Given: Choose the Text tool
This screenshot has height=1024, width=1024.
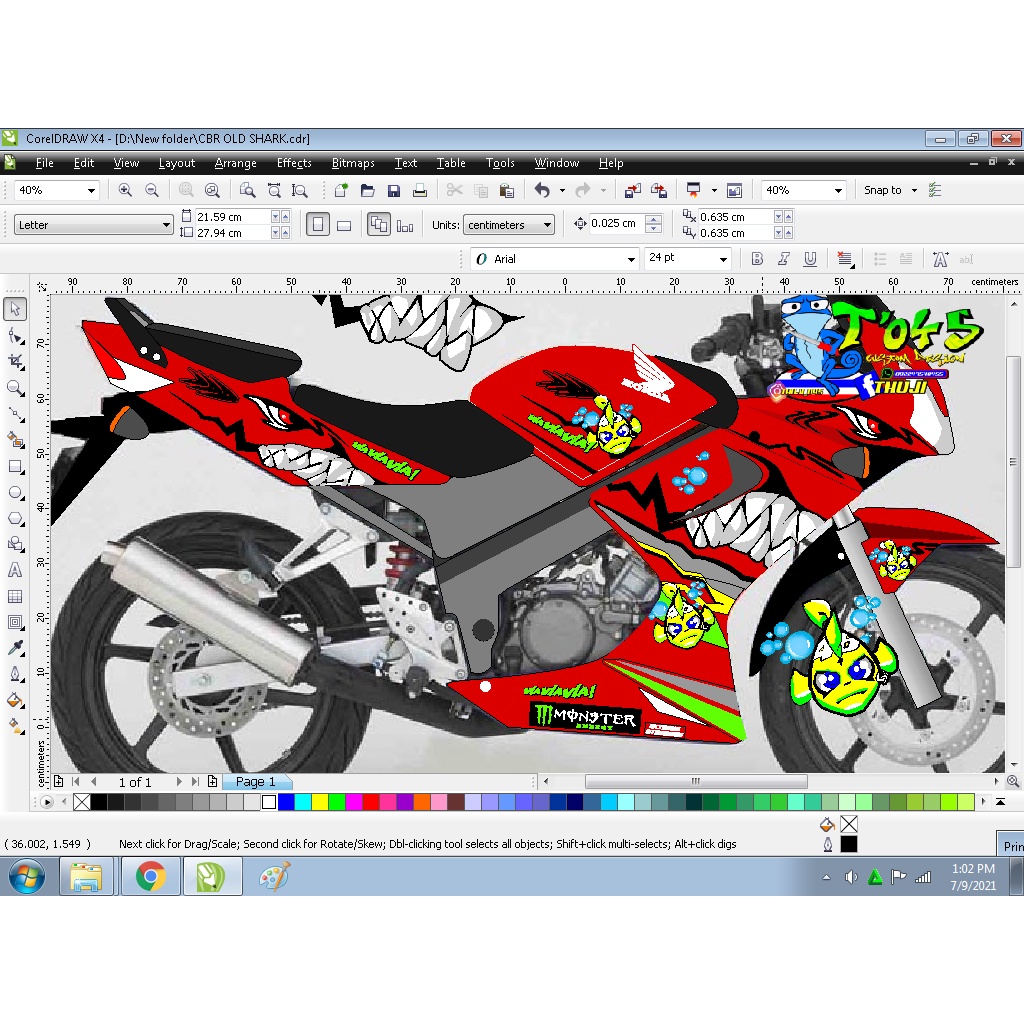Looking at the screenshot, I should click(x=15, y=570).
